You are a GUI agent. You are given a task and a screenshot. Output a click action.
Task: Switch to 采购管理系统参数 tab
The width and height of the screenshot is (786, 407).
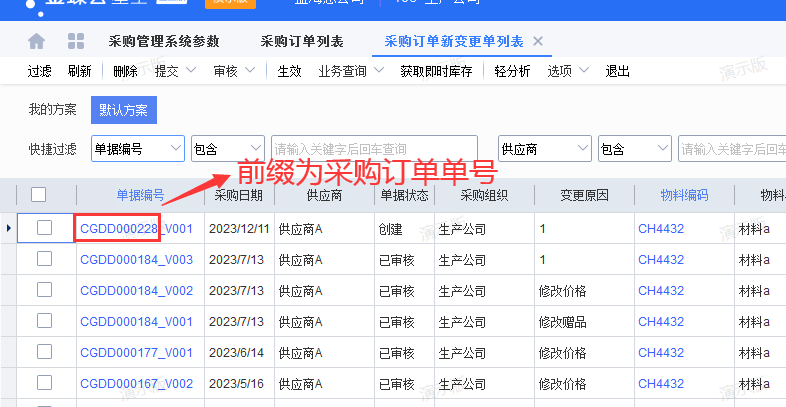(164, 41)
